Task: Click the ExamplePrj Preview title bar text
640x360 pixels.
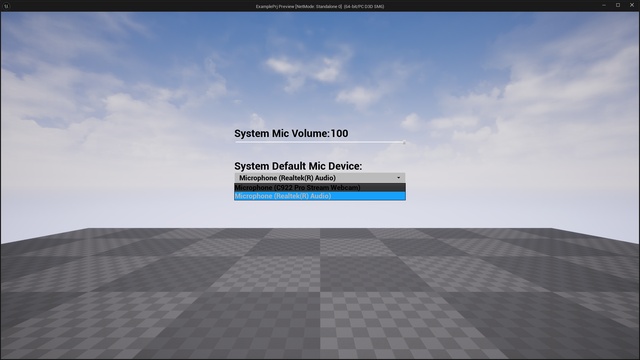Action: point(320,7)
